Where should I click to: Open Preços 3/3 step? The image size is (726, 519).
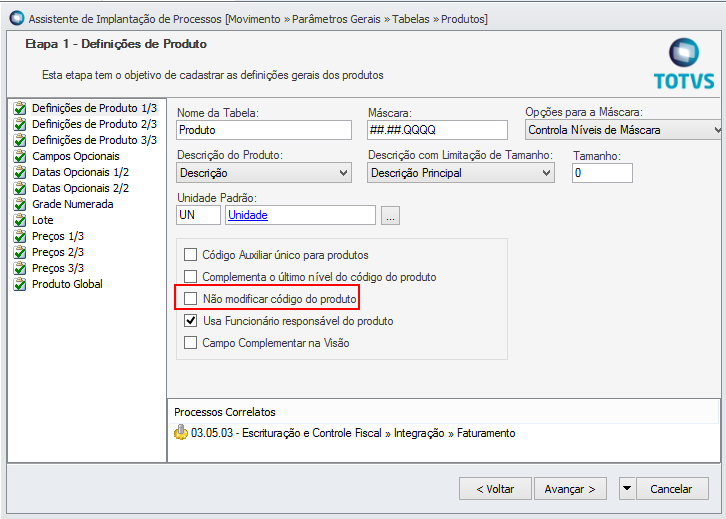coord(58,268)
